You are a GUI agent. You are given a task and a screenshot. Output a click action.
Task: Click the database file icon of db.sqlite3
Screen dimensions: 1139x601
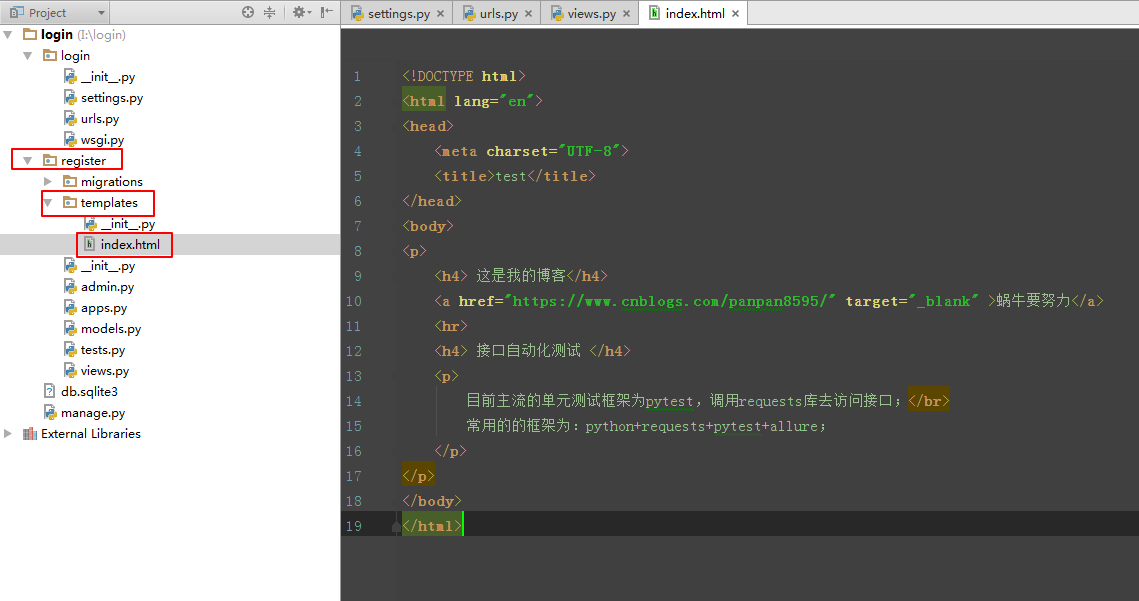pos(49,392)
